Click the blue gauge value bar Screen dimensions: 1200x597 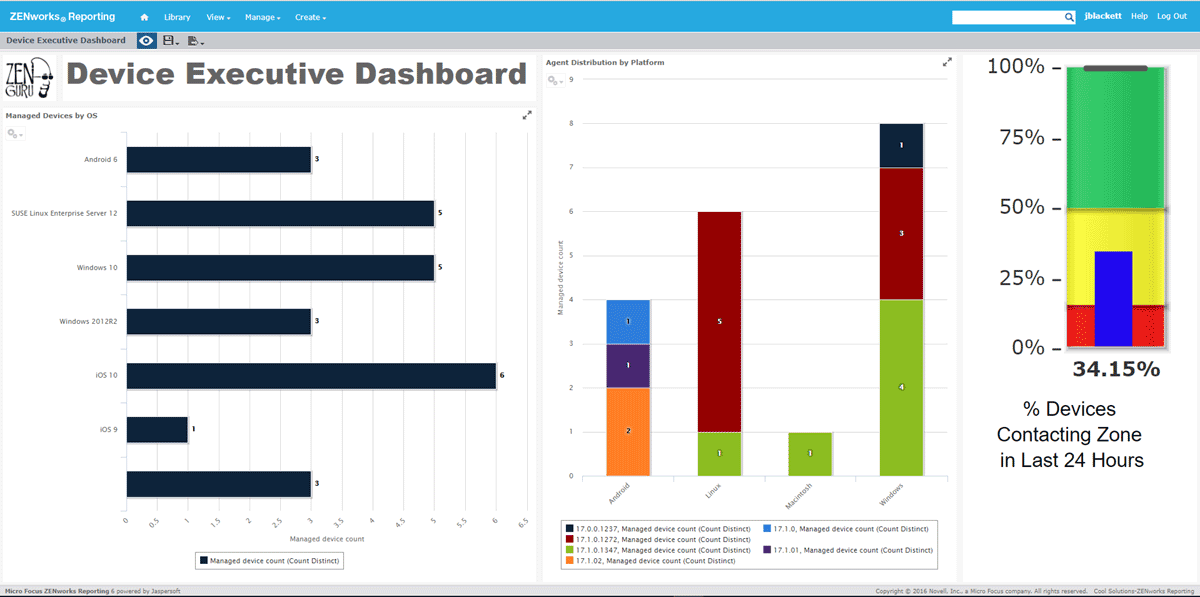(1114, 299)
